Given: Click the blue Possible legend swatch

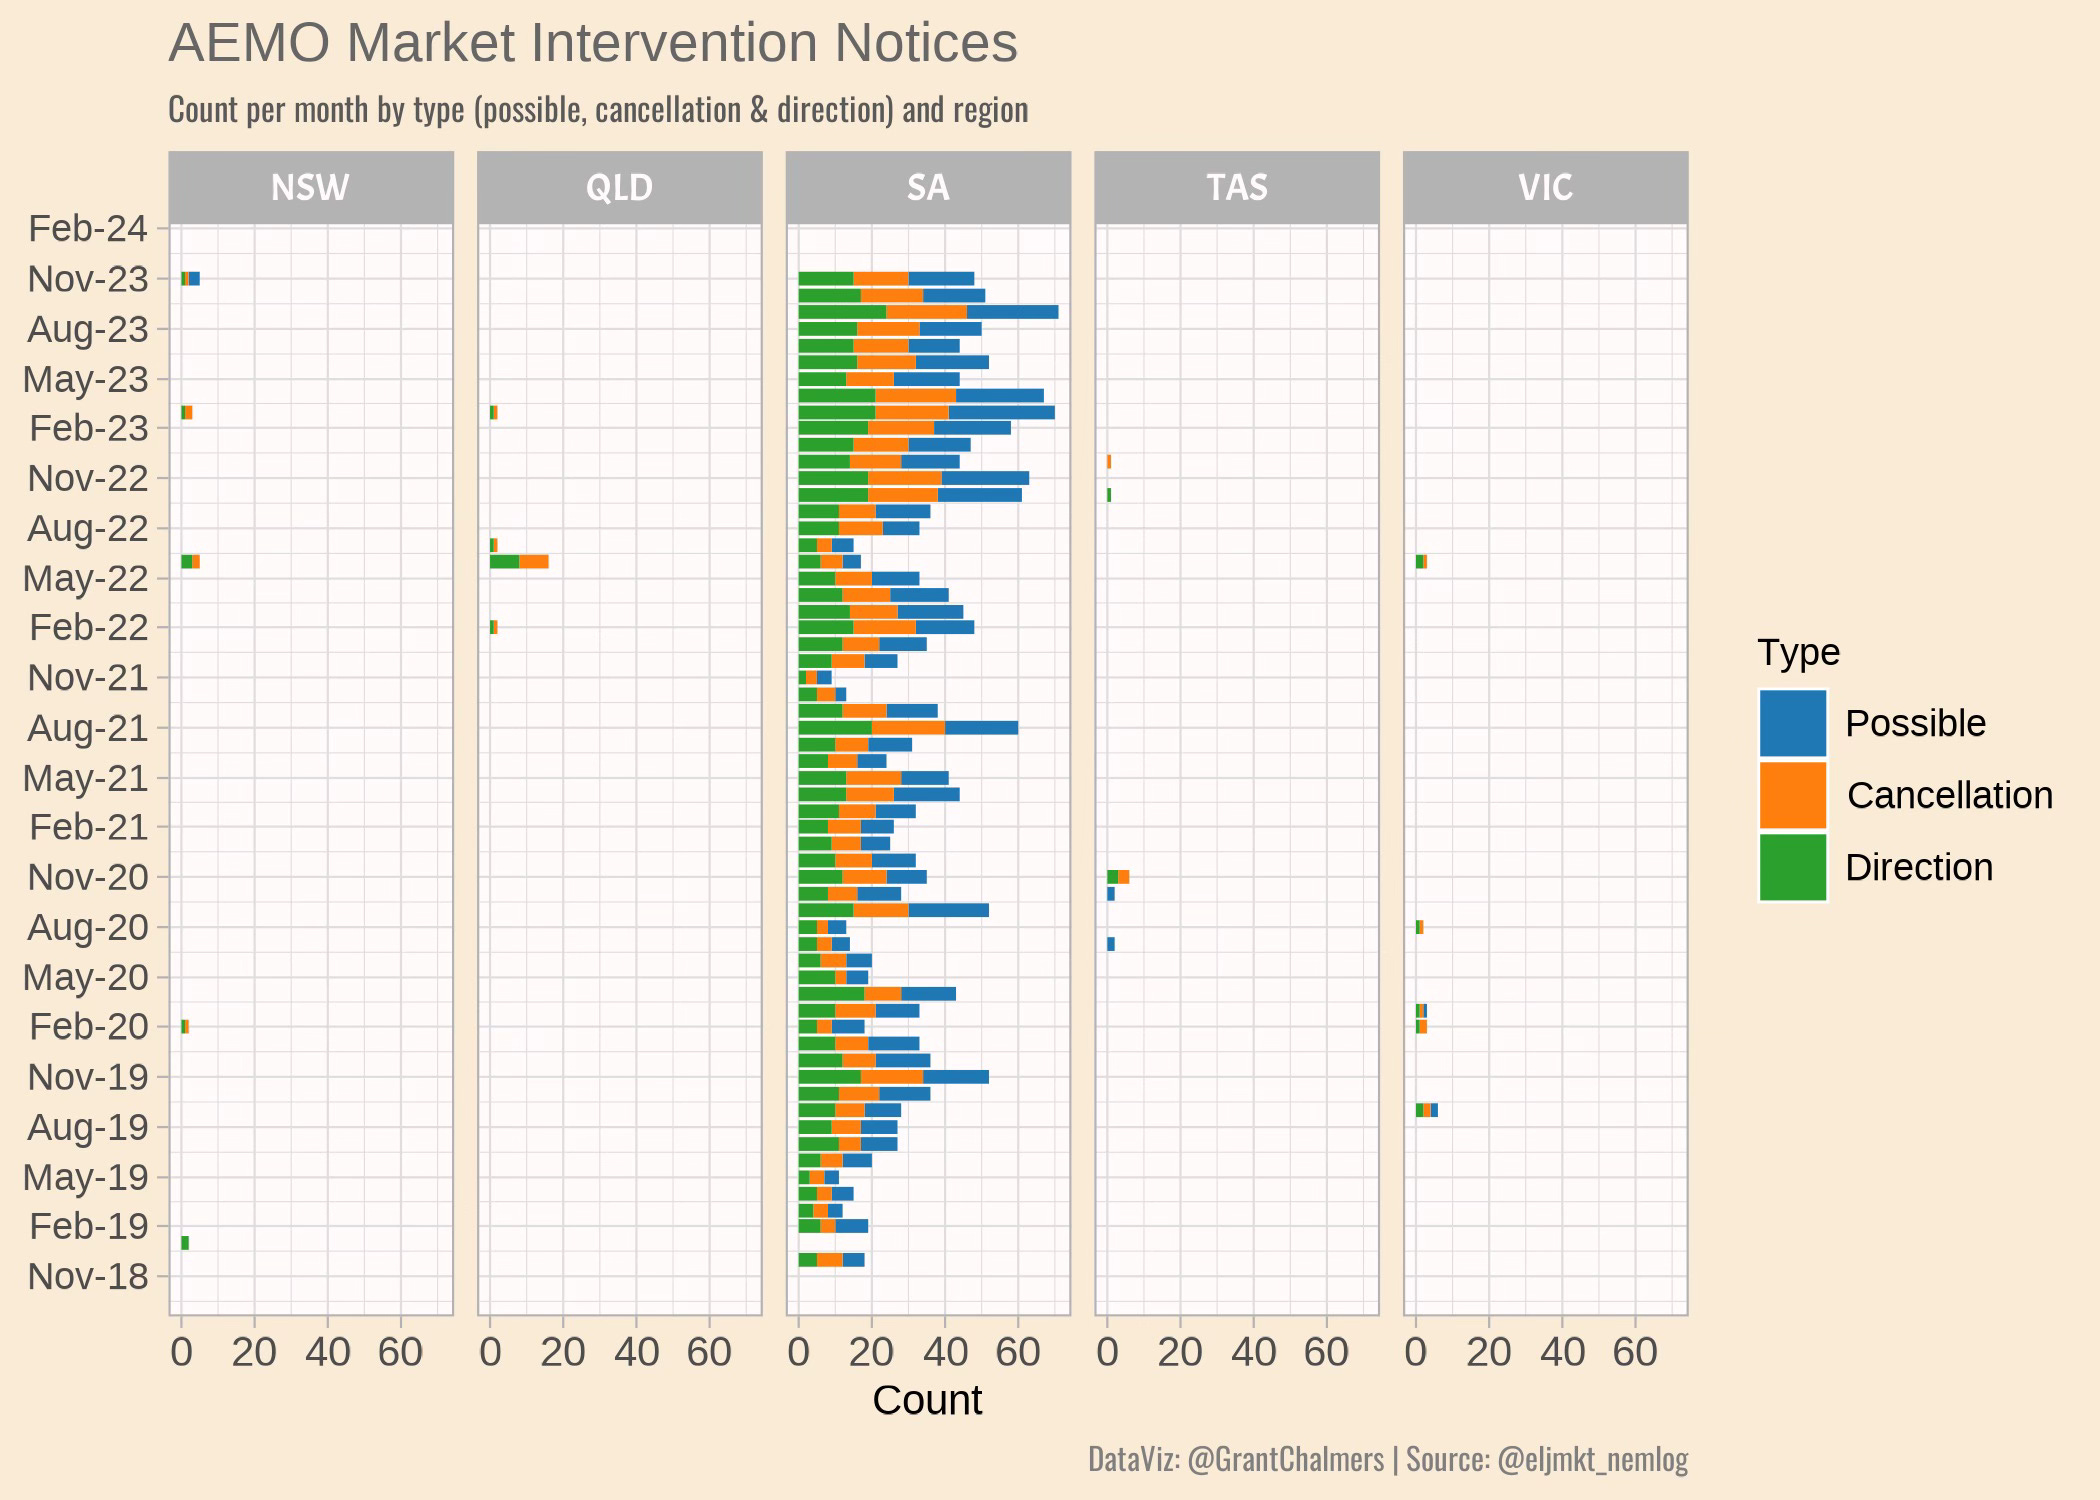Looking at the screenshot, I should pos(1792,723).
